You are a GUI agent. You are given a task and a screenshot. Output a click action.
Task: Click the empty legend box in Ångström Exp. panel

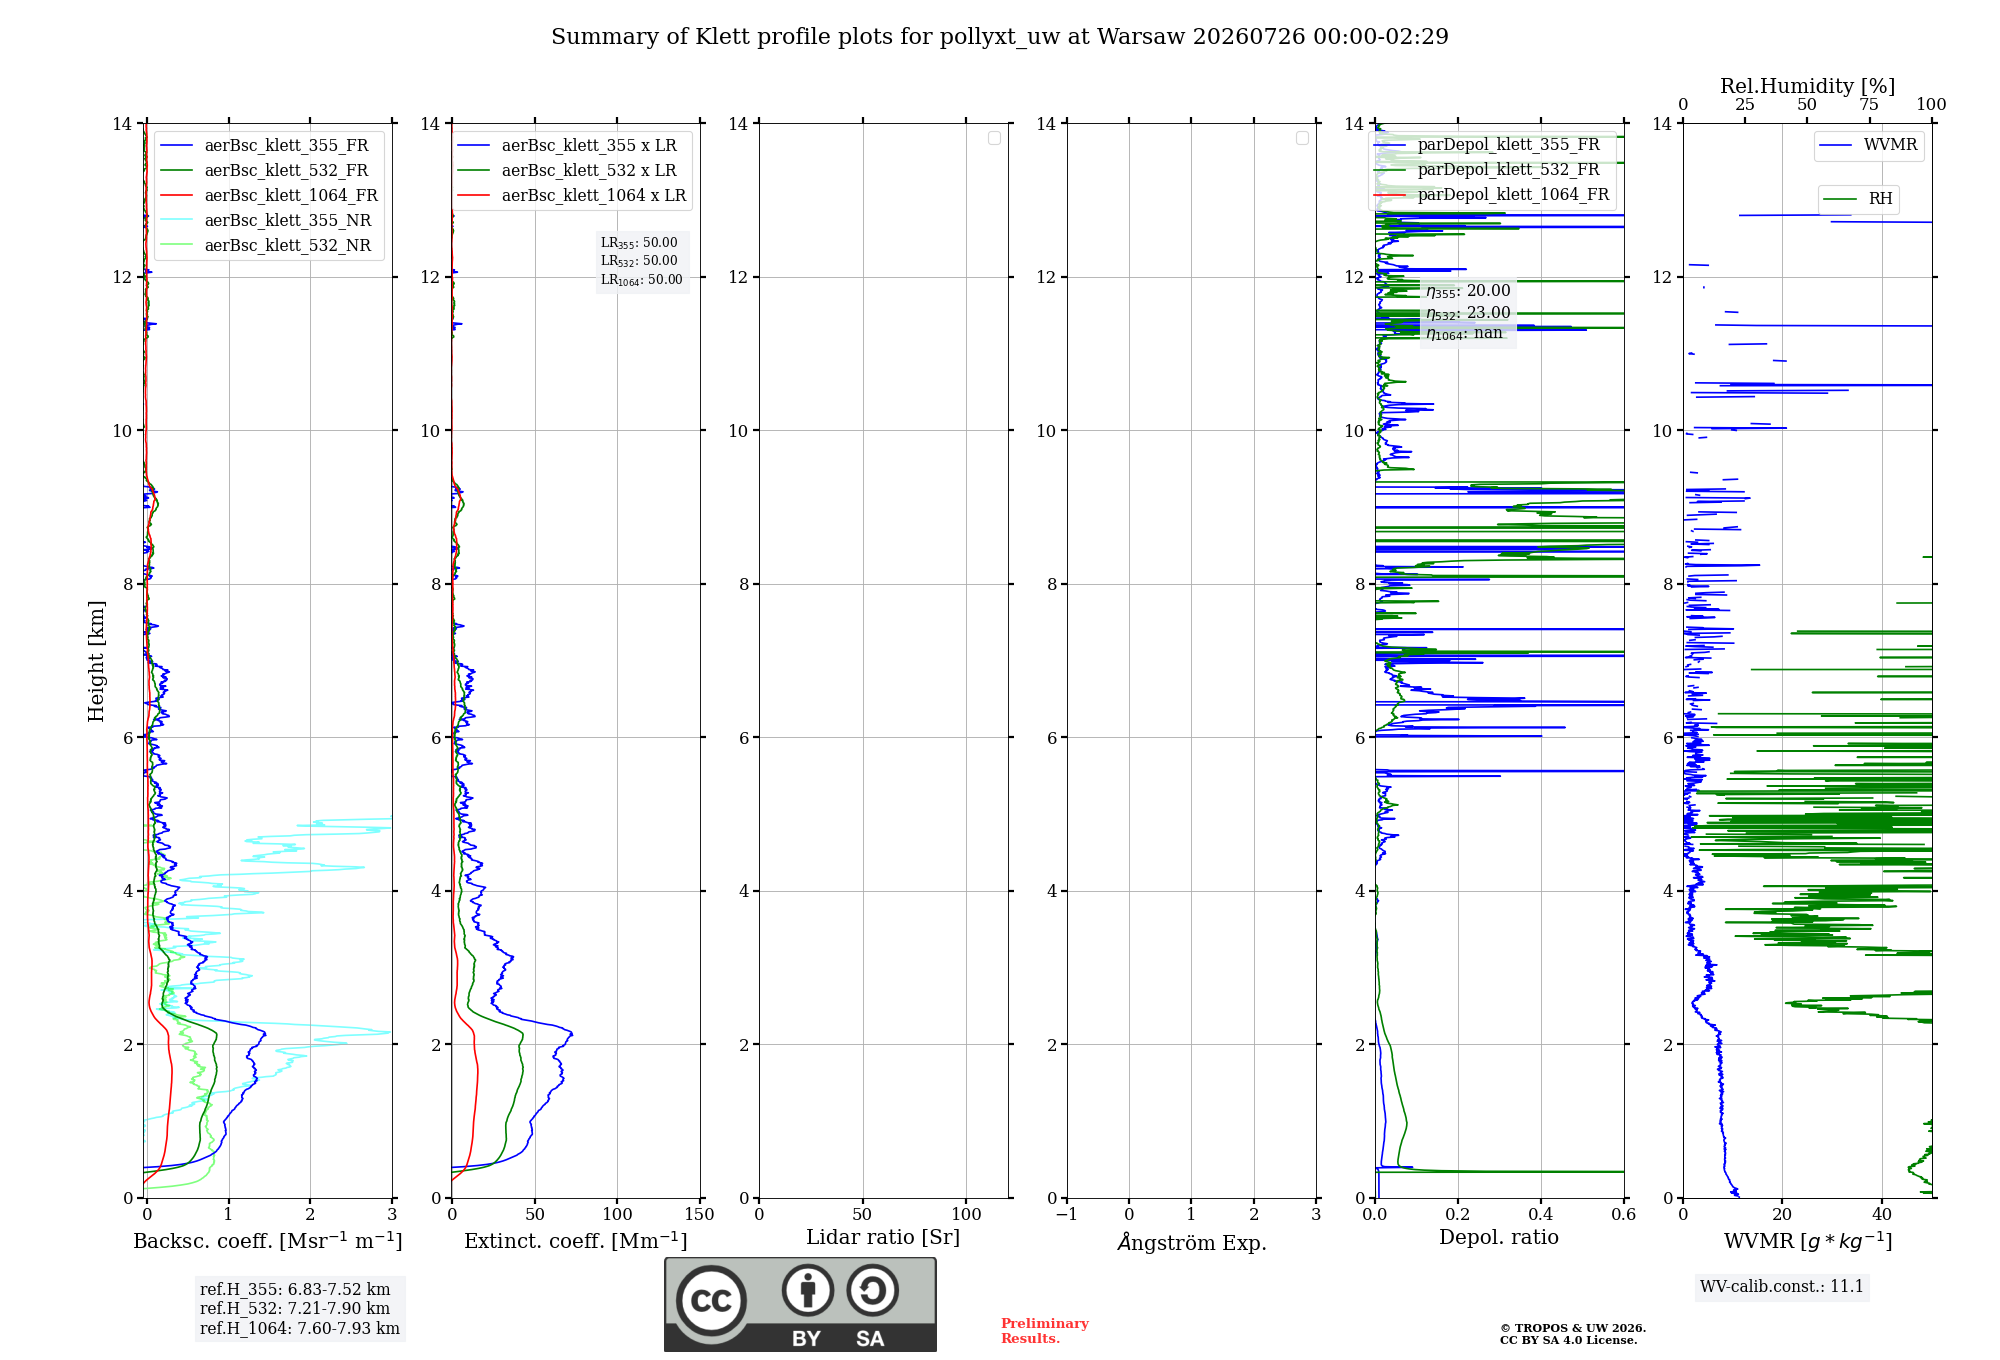click(1302, 138)
